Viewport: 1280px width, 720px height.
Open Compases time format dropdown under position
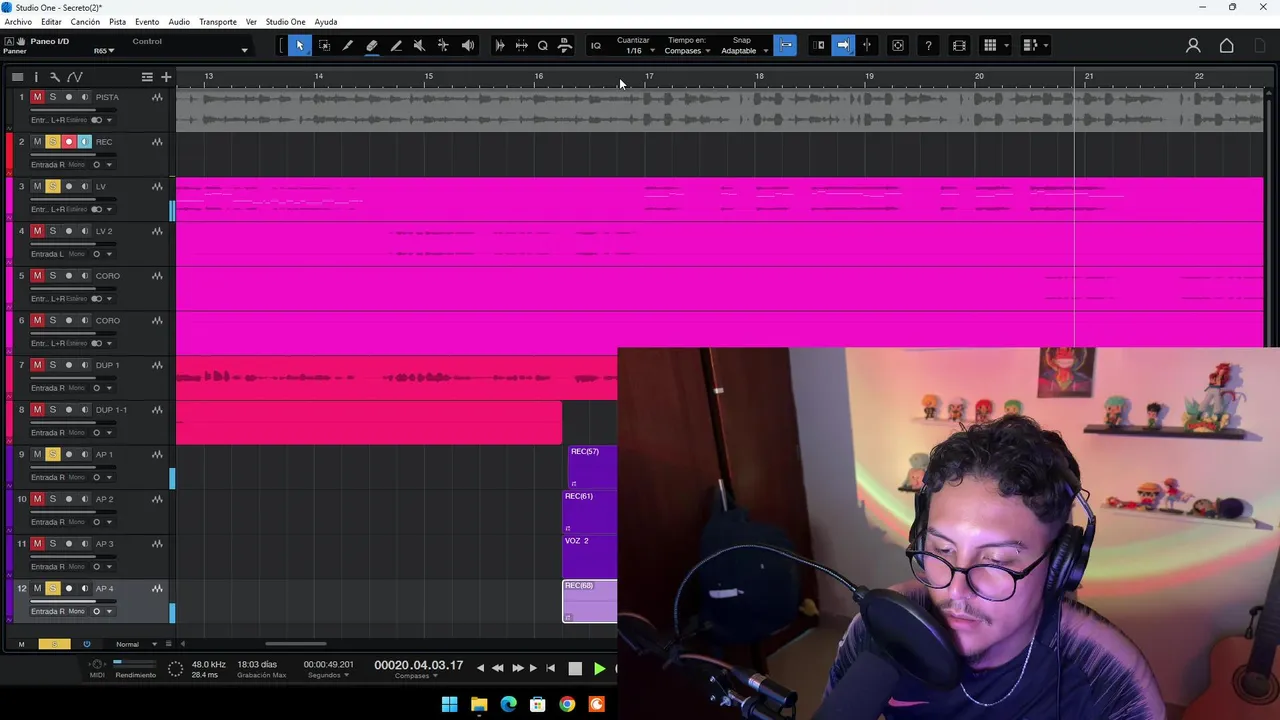pyautogui.click(x=415, y=676)
